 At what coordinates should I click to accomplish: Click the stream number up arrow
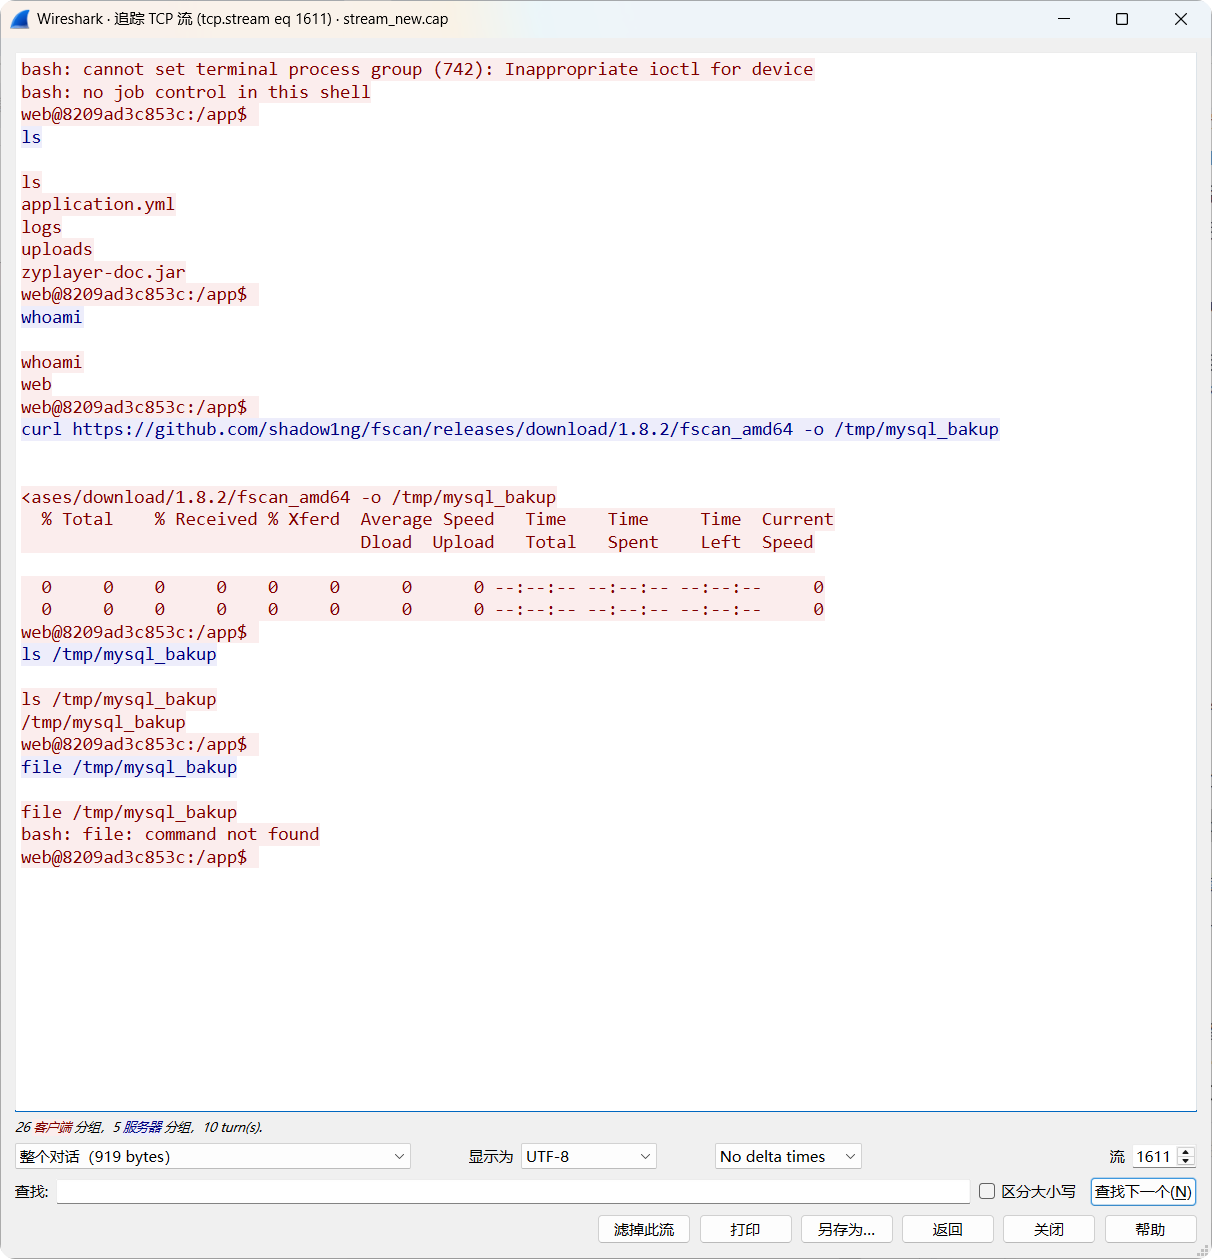[x=1186, y=1151]
